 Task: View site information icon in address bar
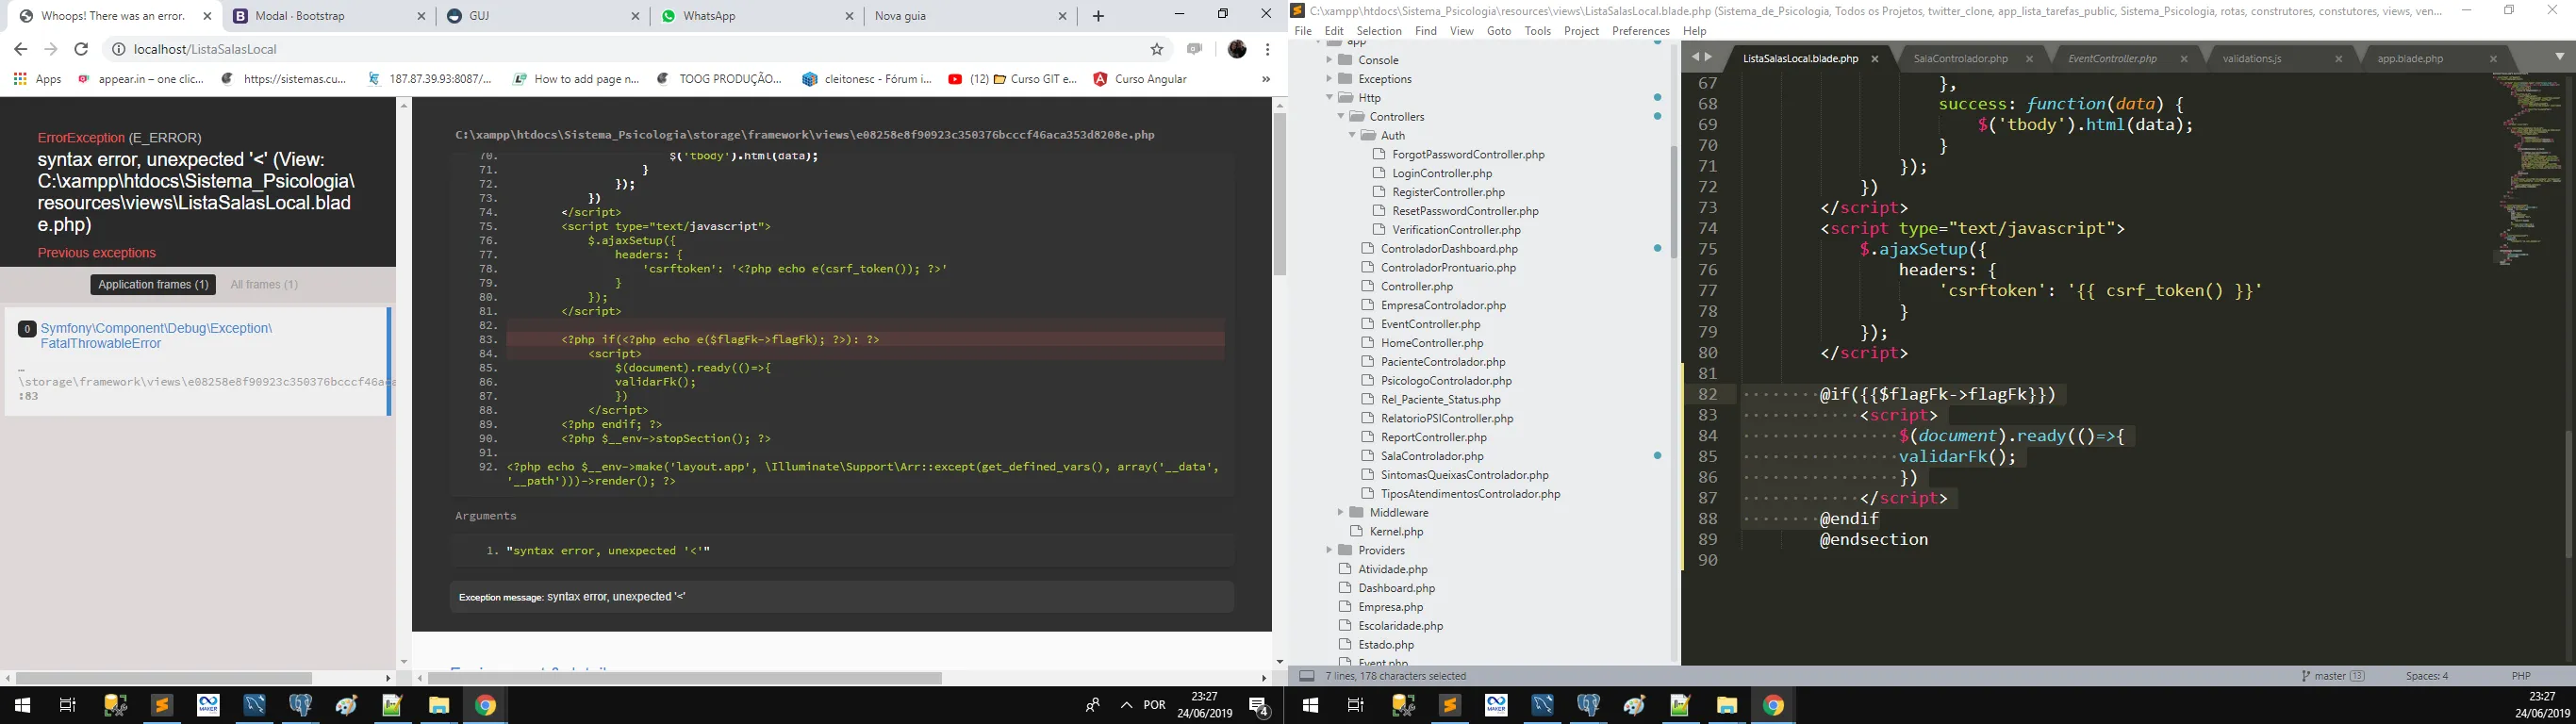point(117,49)
